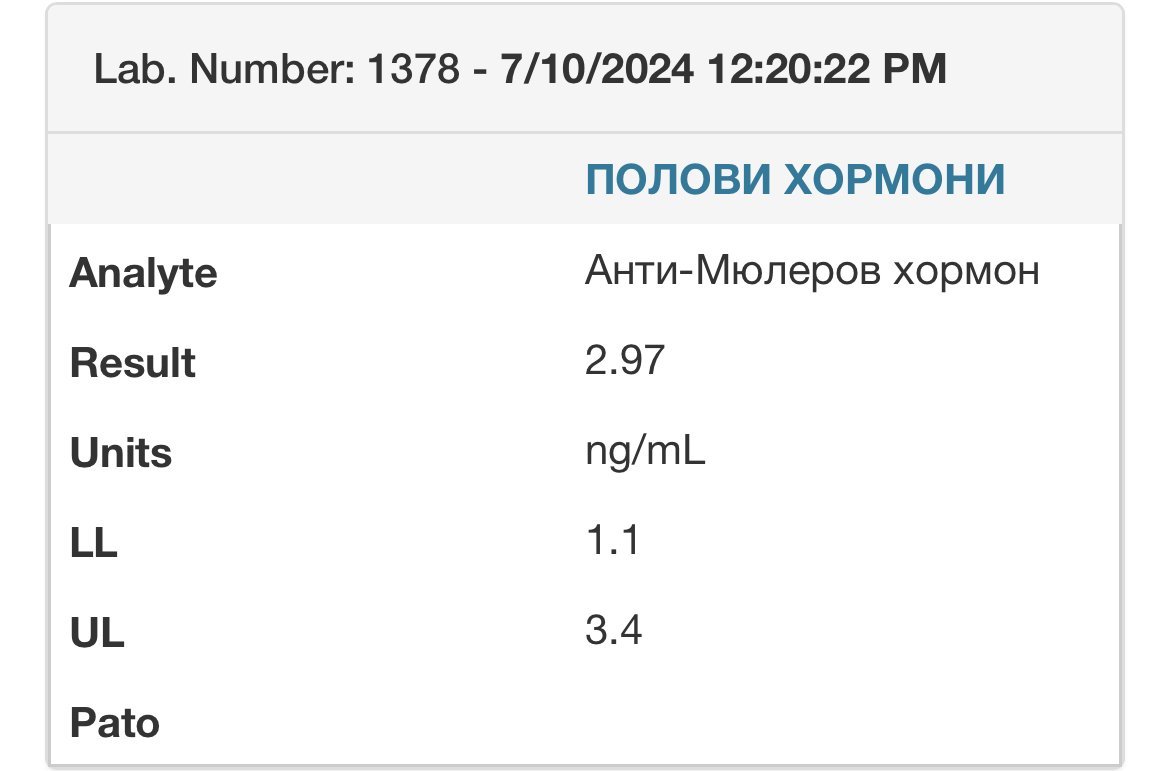
Task: Select the lower limit value 1.1
Action: 612,540
